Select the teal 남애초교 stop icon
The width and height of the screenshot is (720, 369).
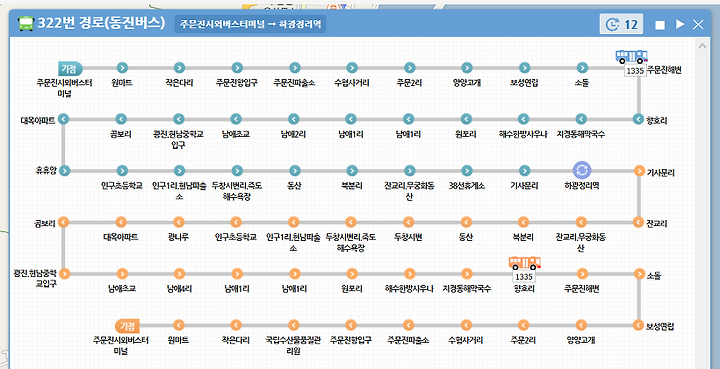tap(236, 119)
